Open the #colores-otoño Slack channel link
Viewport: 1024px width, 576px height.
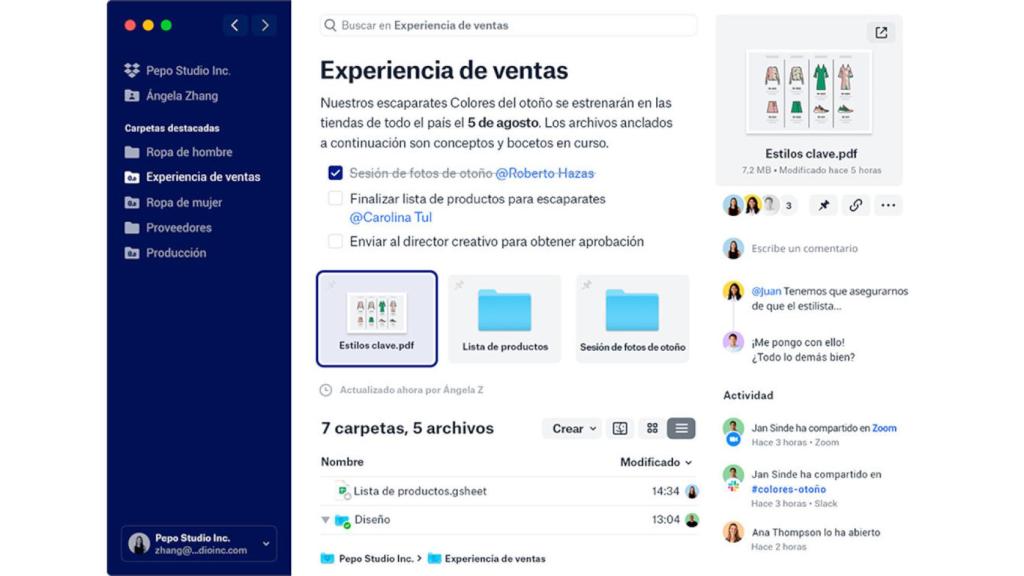click(x=789, y=489)
